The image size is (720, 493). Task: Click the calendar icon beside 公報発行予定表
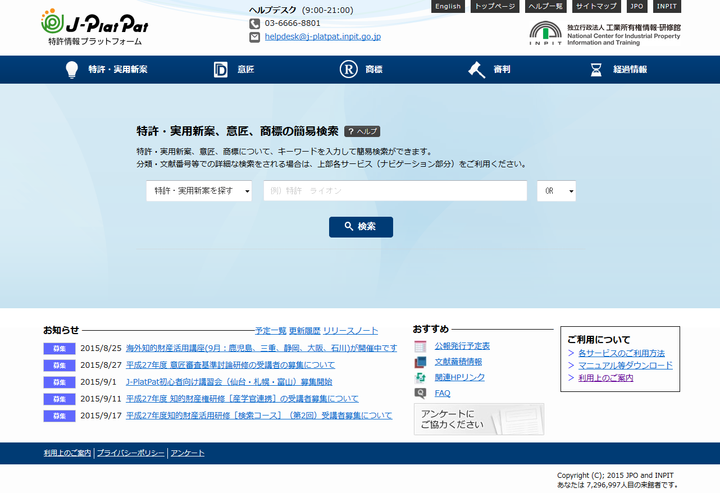[x=420, y=347]
